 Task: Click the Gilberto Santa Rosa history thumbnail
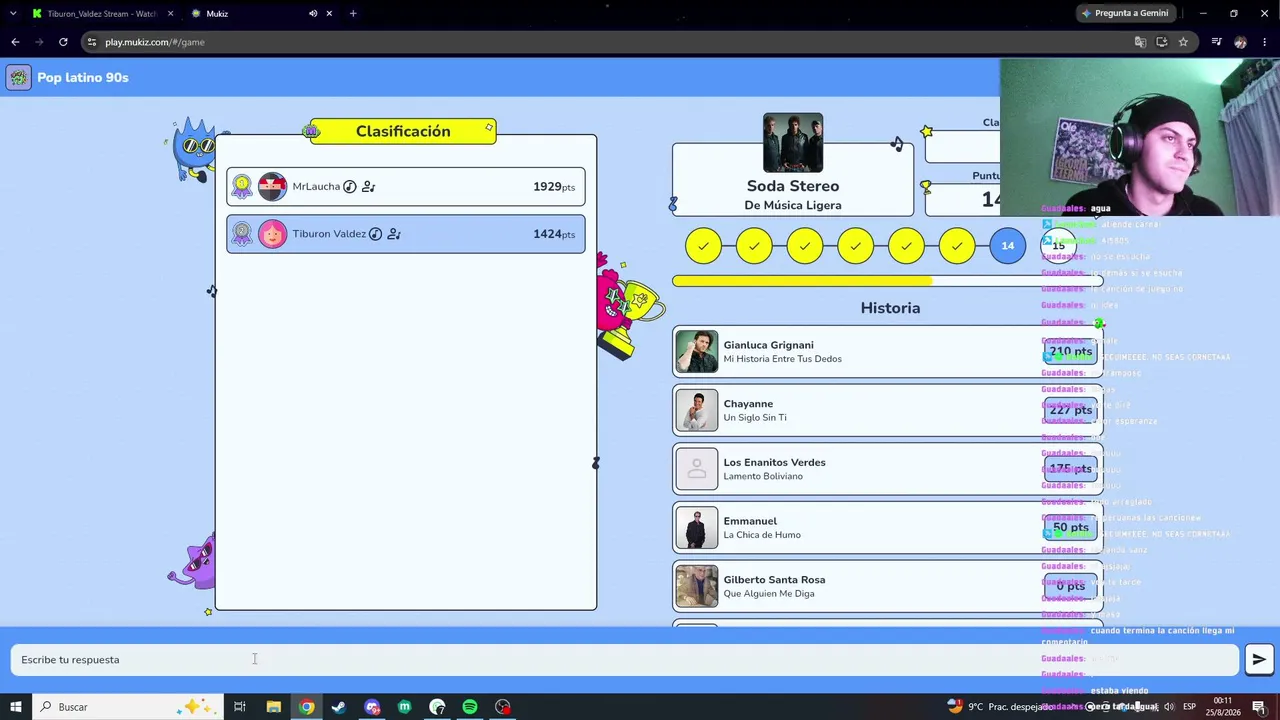[697, 586]
